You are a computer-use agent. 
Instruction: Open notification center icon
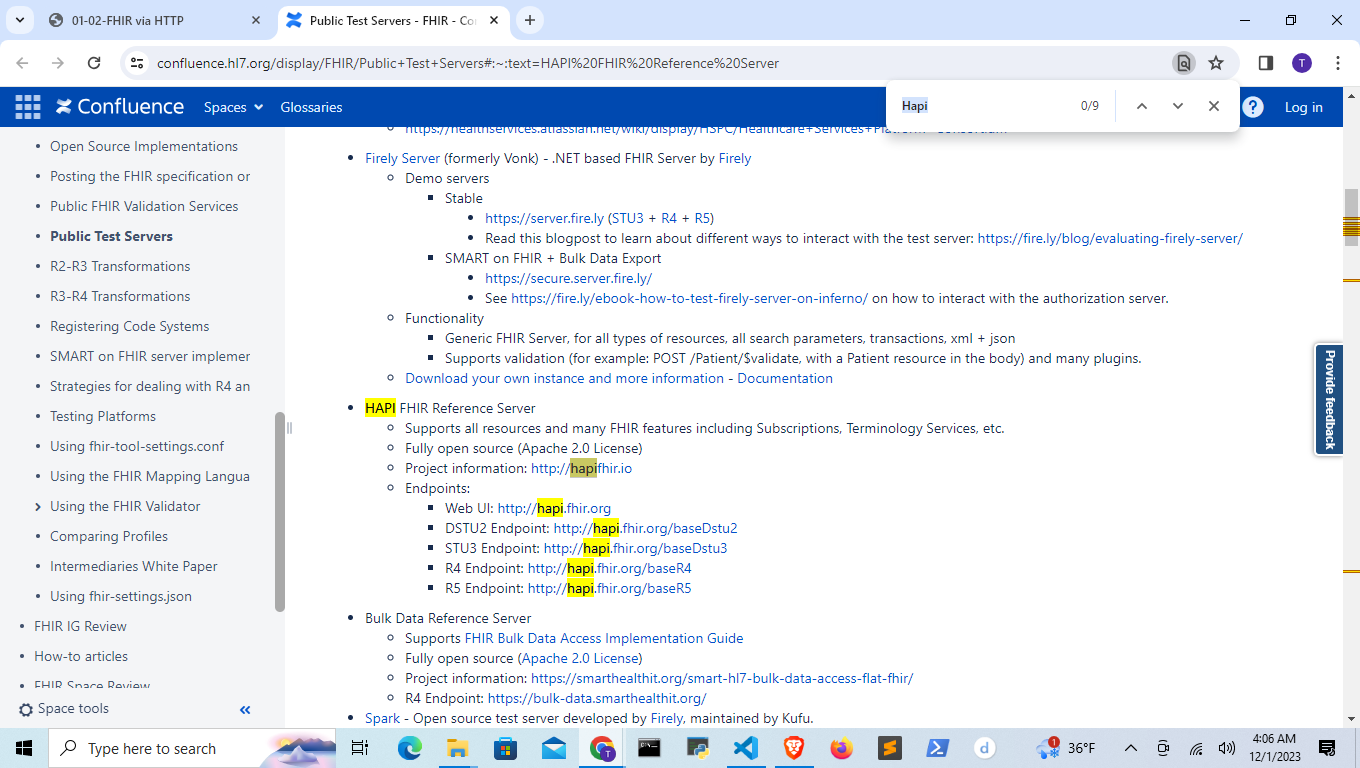pyautogui.click(x=1327, y=748)
